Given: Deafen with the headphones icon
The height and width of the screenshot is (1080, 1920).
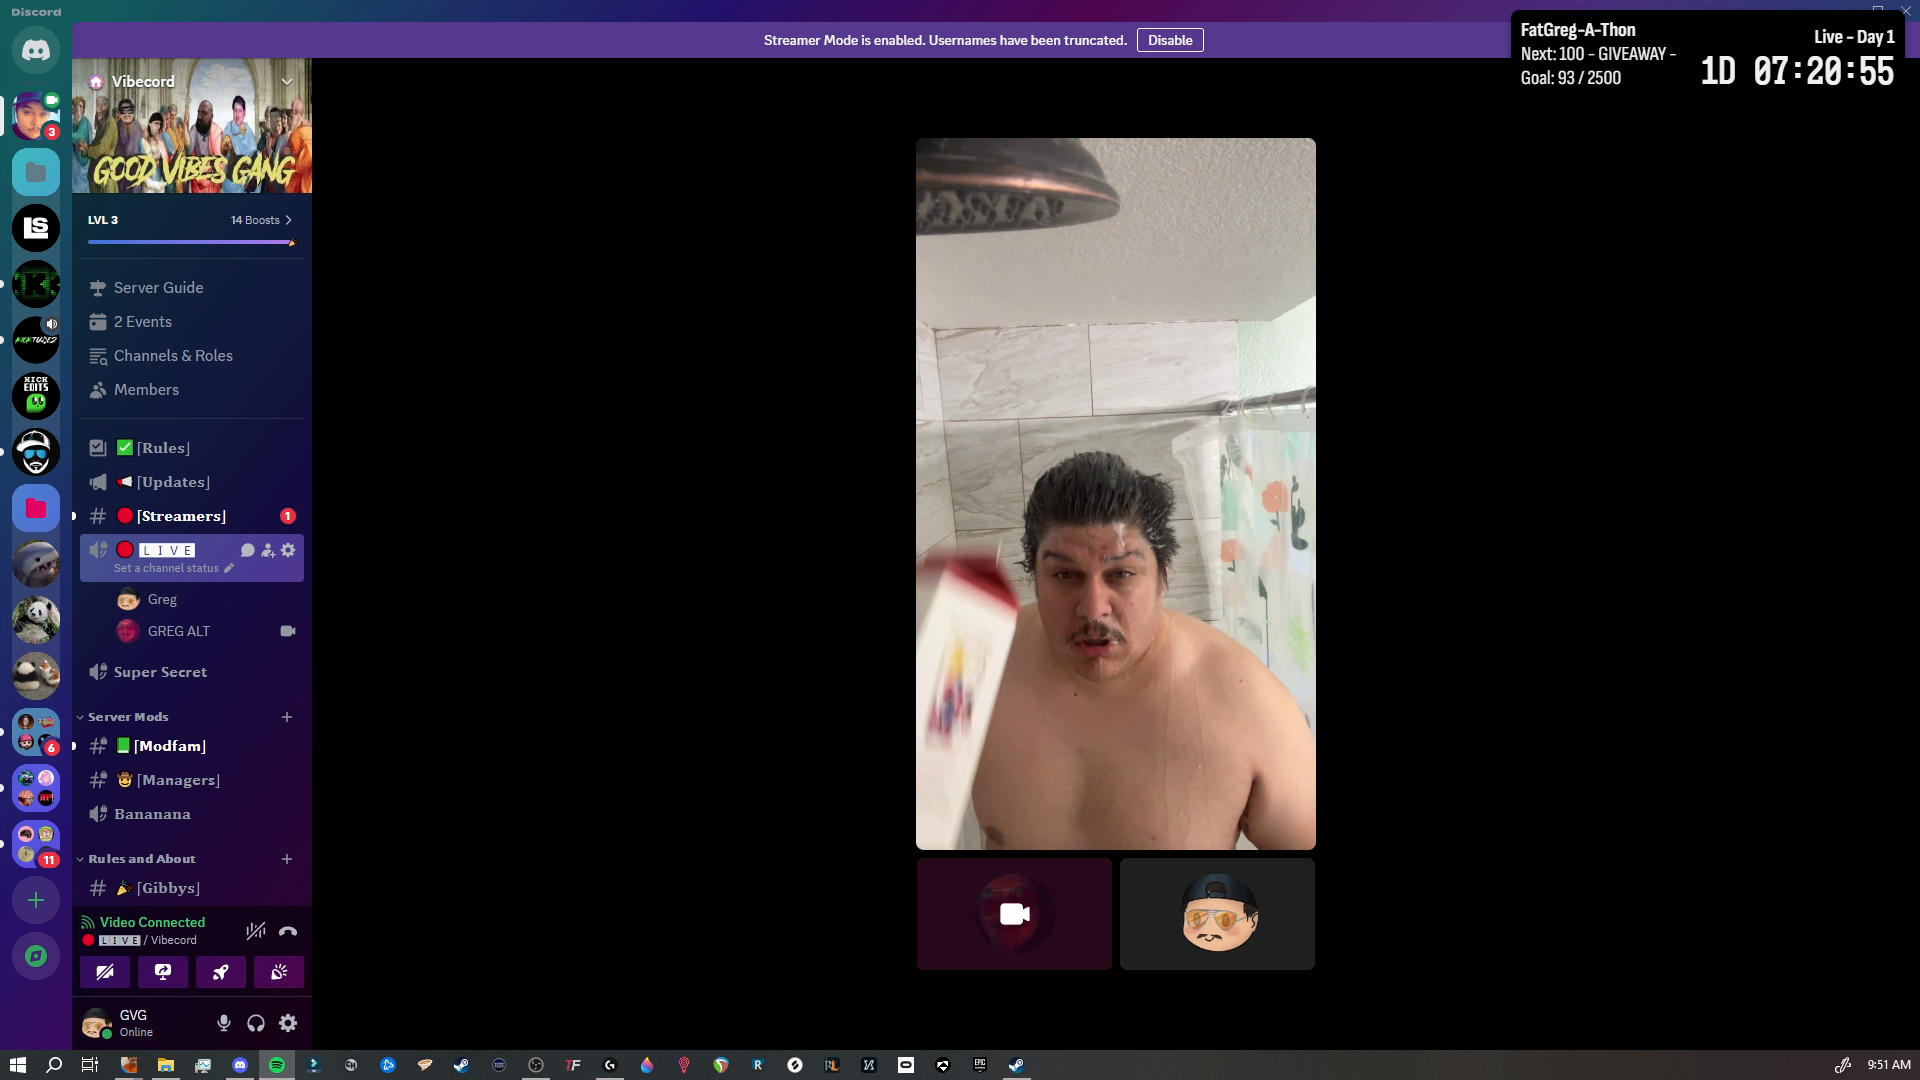Looking at the screenshot, I should (x=256, y=1023).
